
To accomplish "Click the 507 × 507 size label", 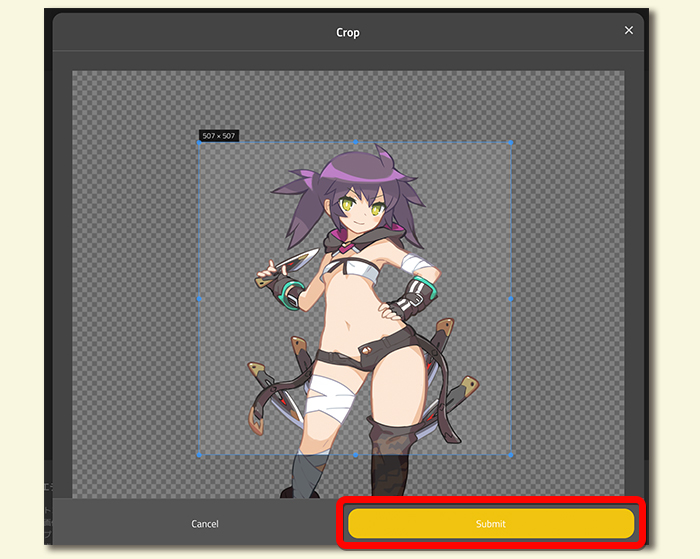I will [x=219, y=136].
